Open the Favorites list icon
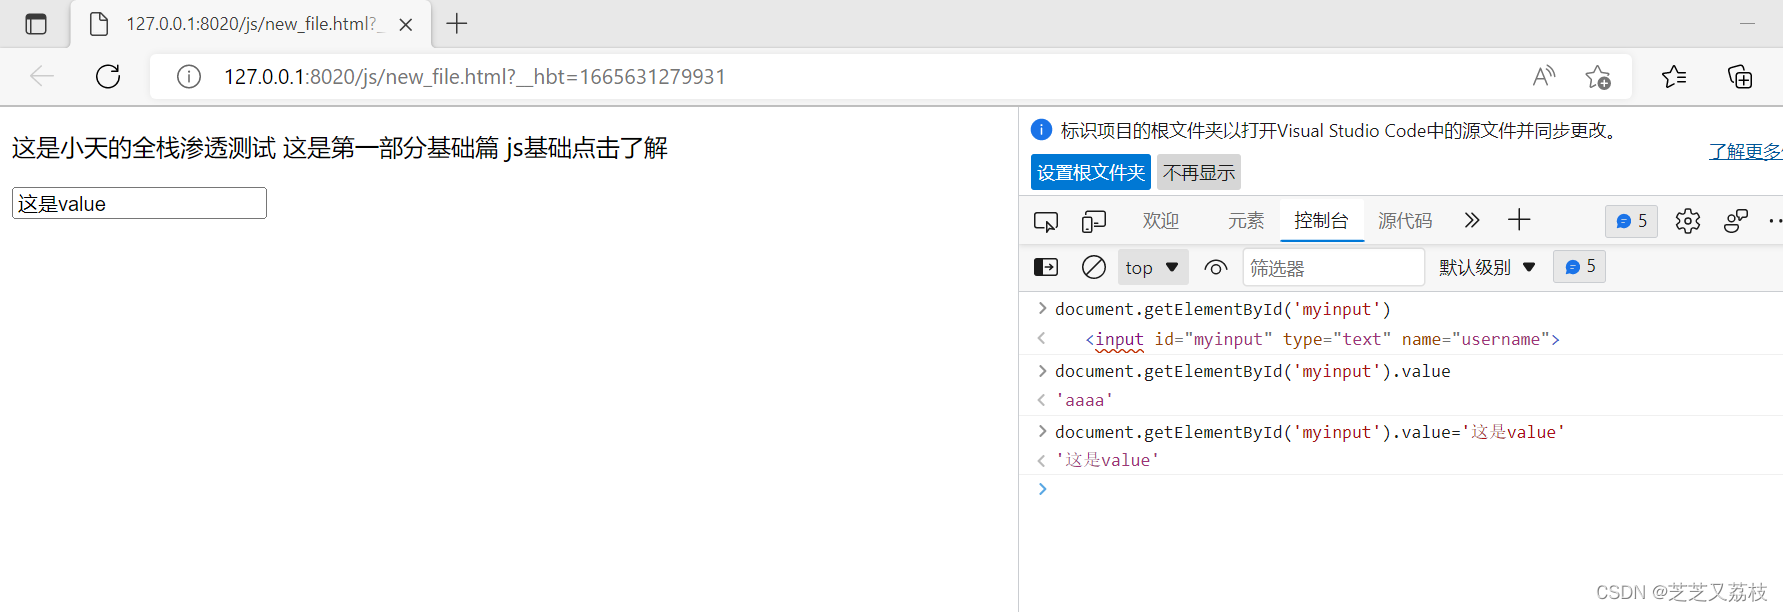Viewport: 1783px width, 612px height. click(x=1674, y=76)
